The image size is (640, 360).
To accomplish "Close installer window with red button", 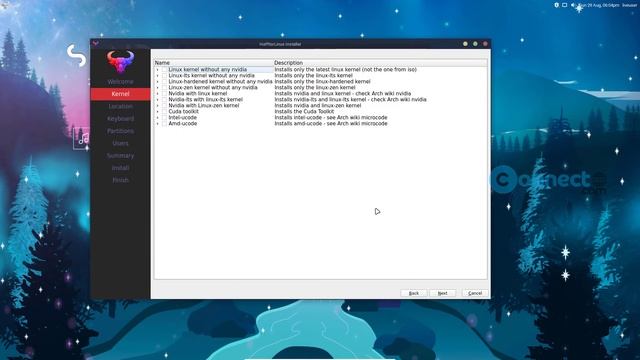I will 485,44.
